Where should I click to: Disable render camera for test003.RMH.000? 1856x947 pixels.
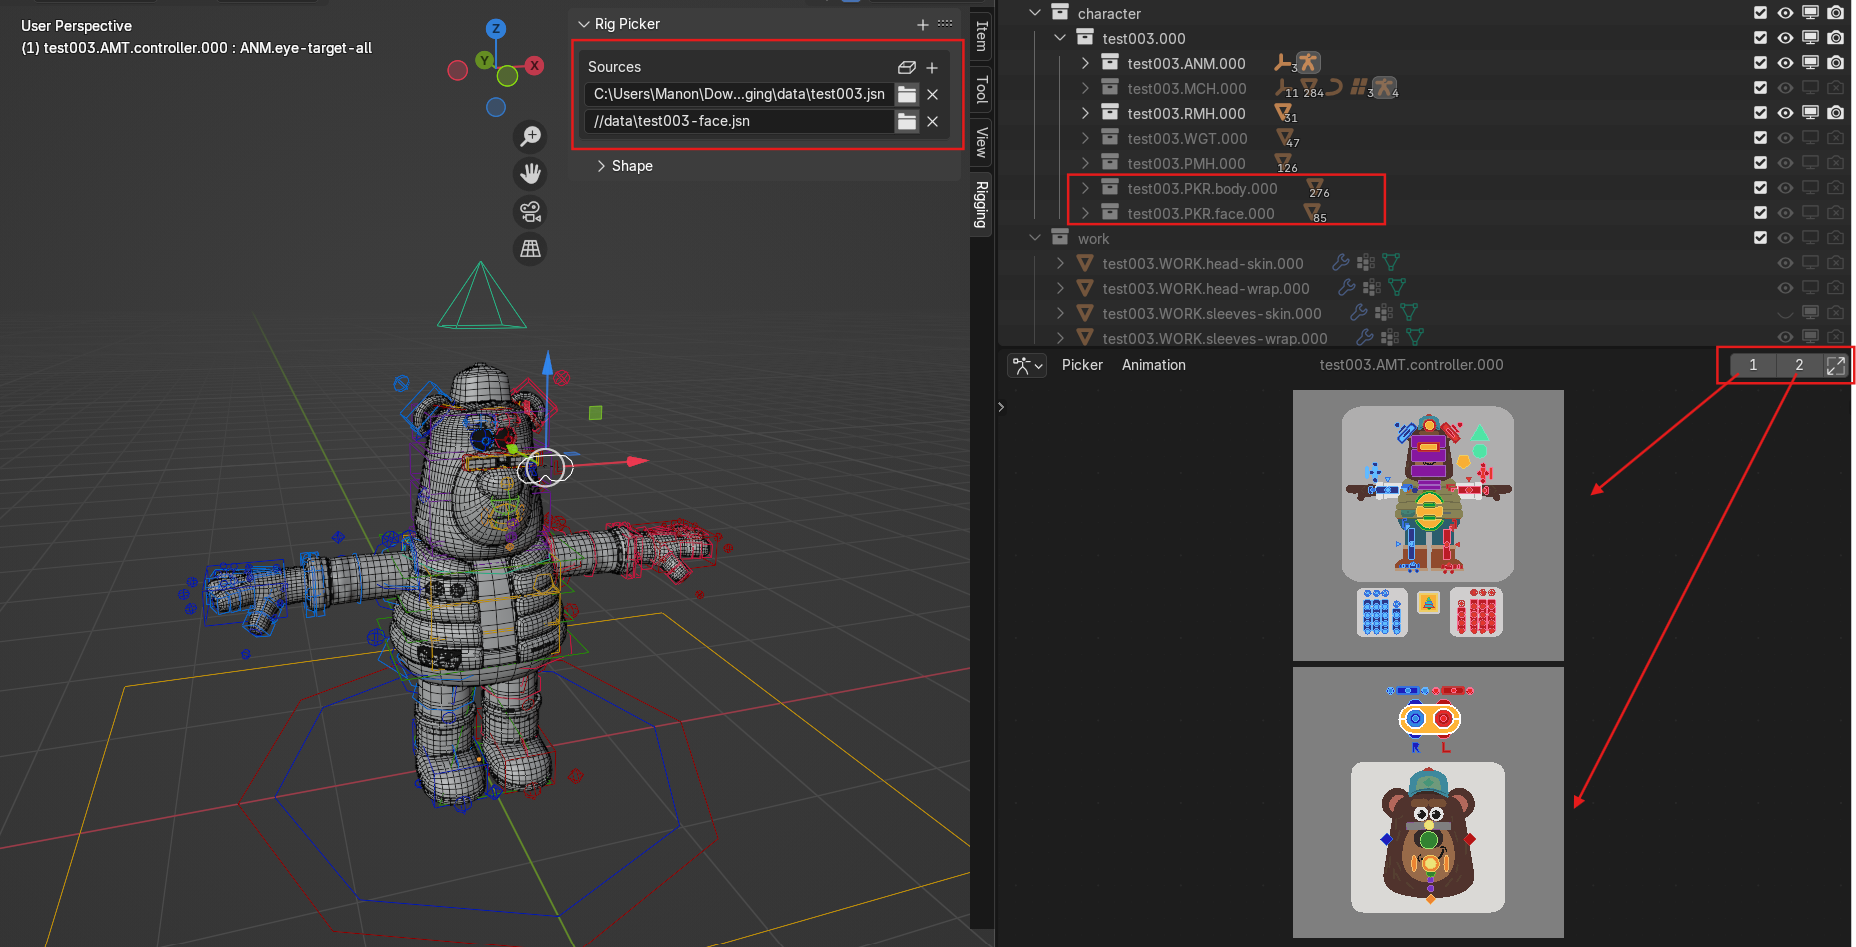tap(1835, 113)
